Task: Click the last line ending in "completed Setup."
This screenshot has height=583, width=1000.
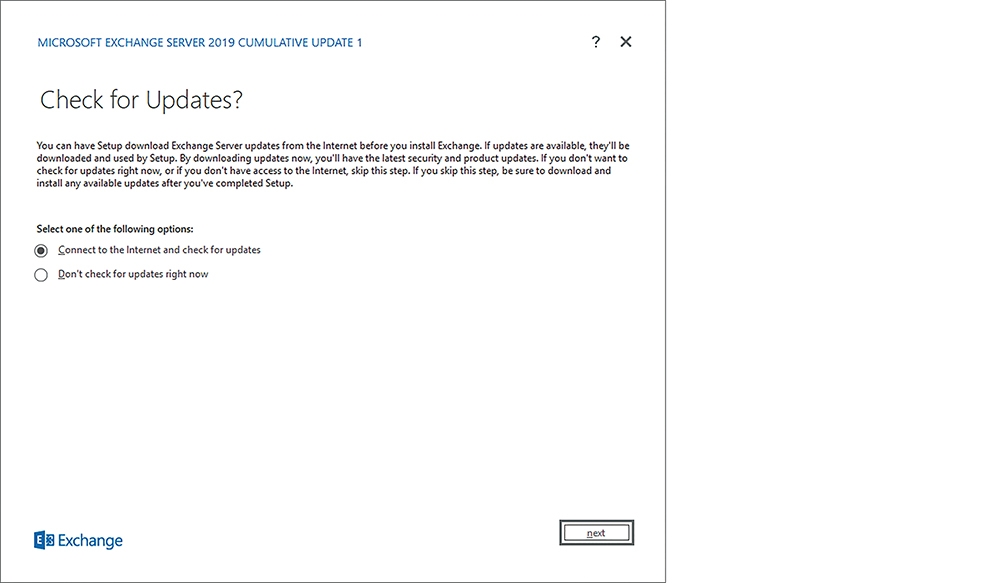Action: coord(165,183)
